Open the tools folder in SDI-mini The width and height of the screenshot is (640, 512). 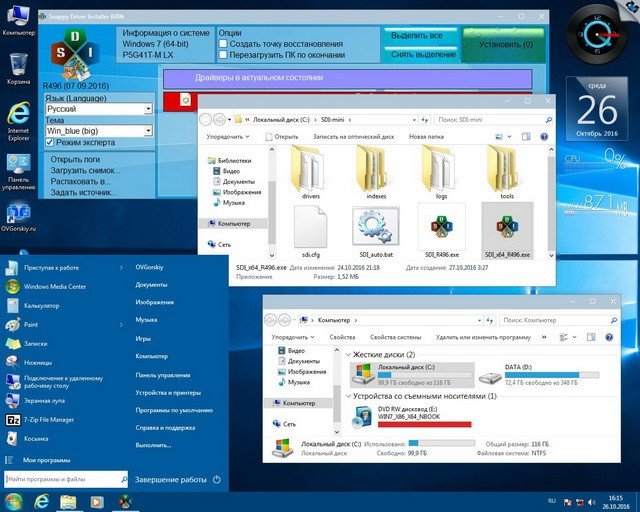tap(507, 172)
